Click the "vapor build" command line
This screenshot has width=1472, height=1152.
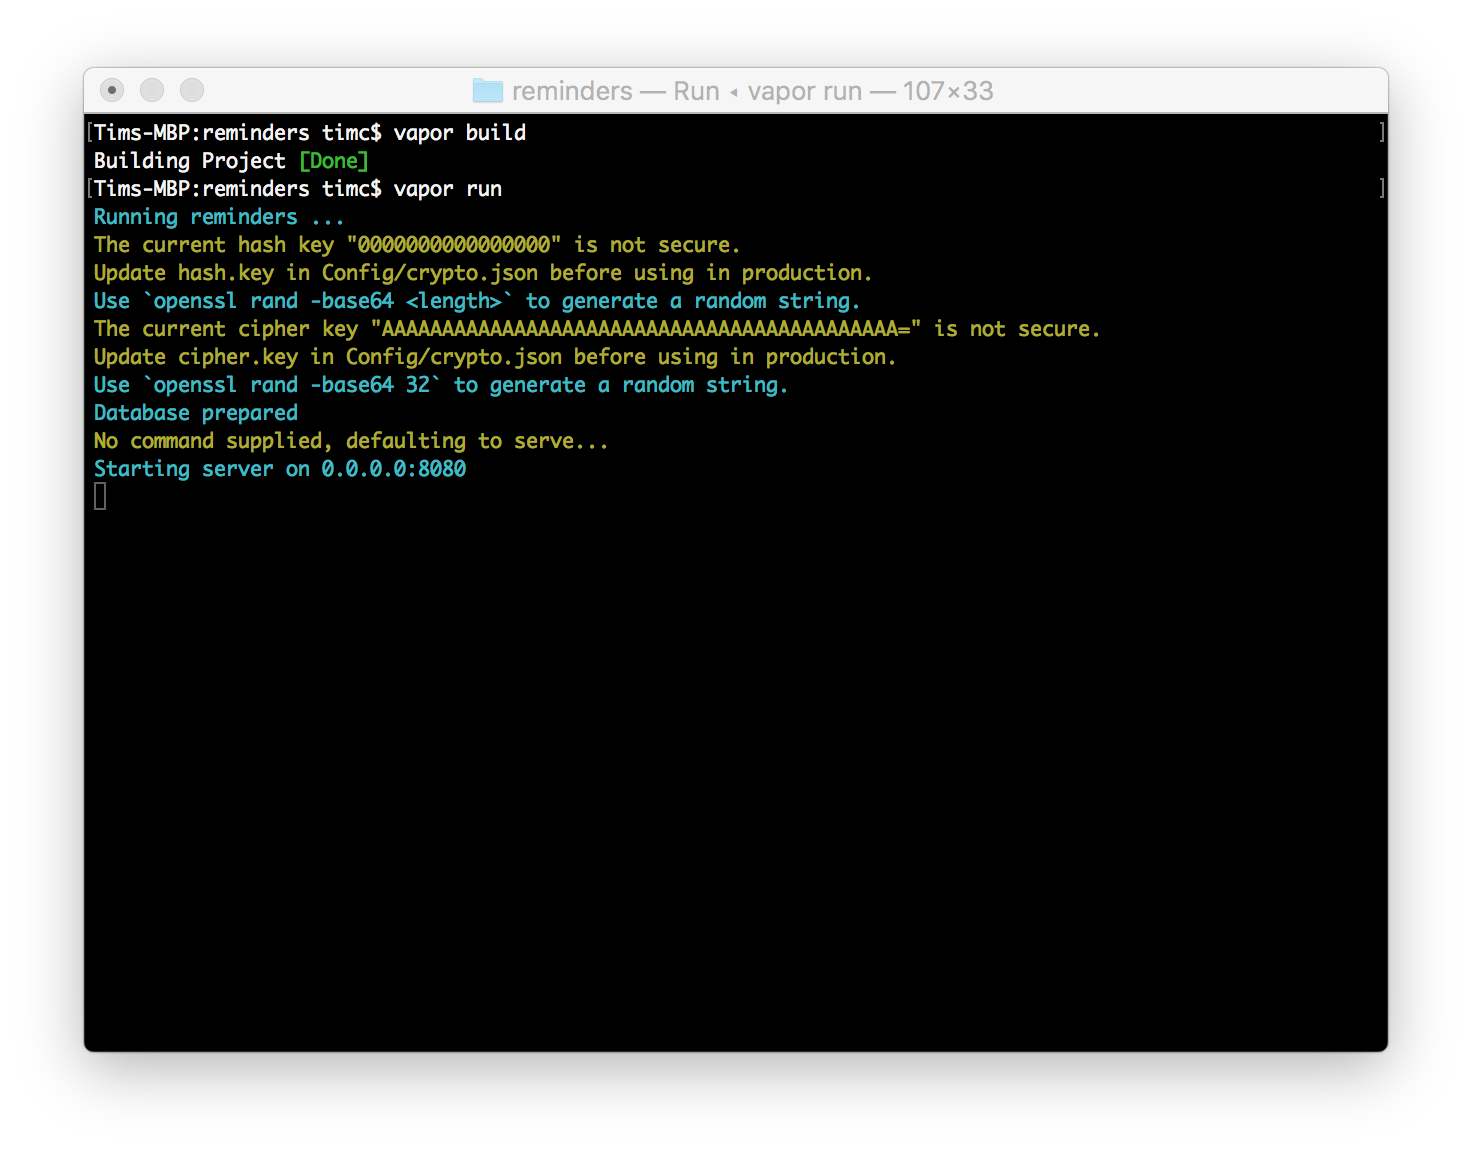(310, 133)
